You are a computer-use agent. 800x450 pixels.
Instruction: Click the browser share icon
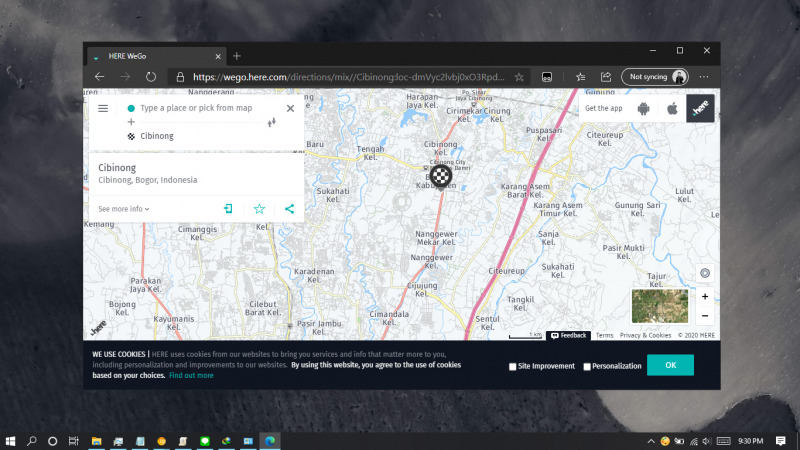(606, 77)
